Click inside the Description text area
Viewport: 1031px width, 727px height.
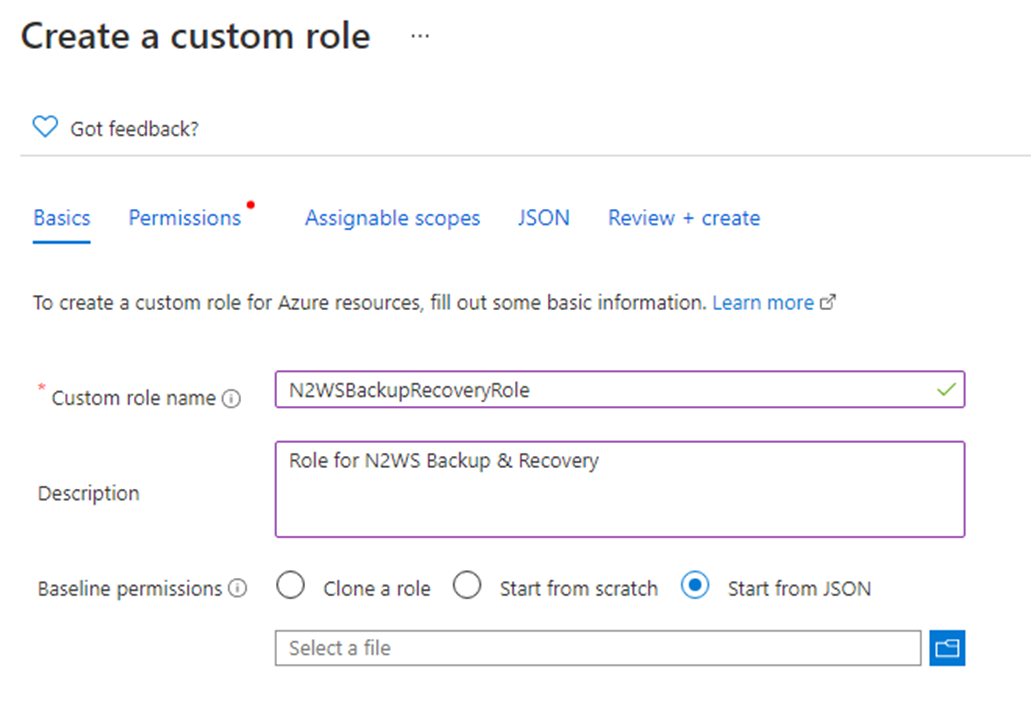[x=620, y=490]
